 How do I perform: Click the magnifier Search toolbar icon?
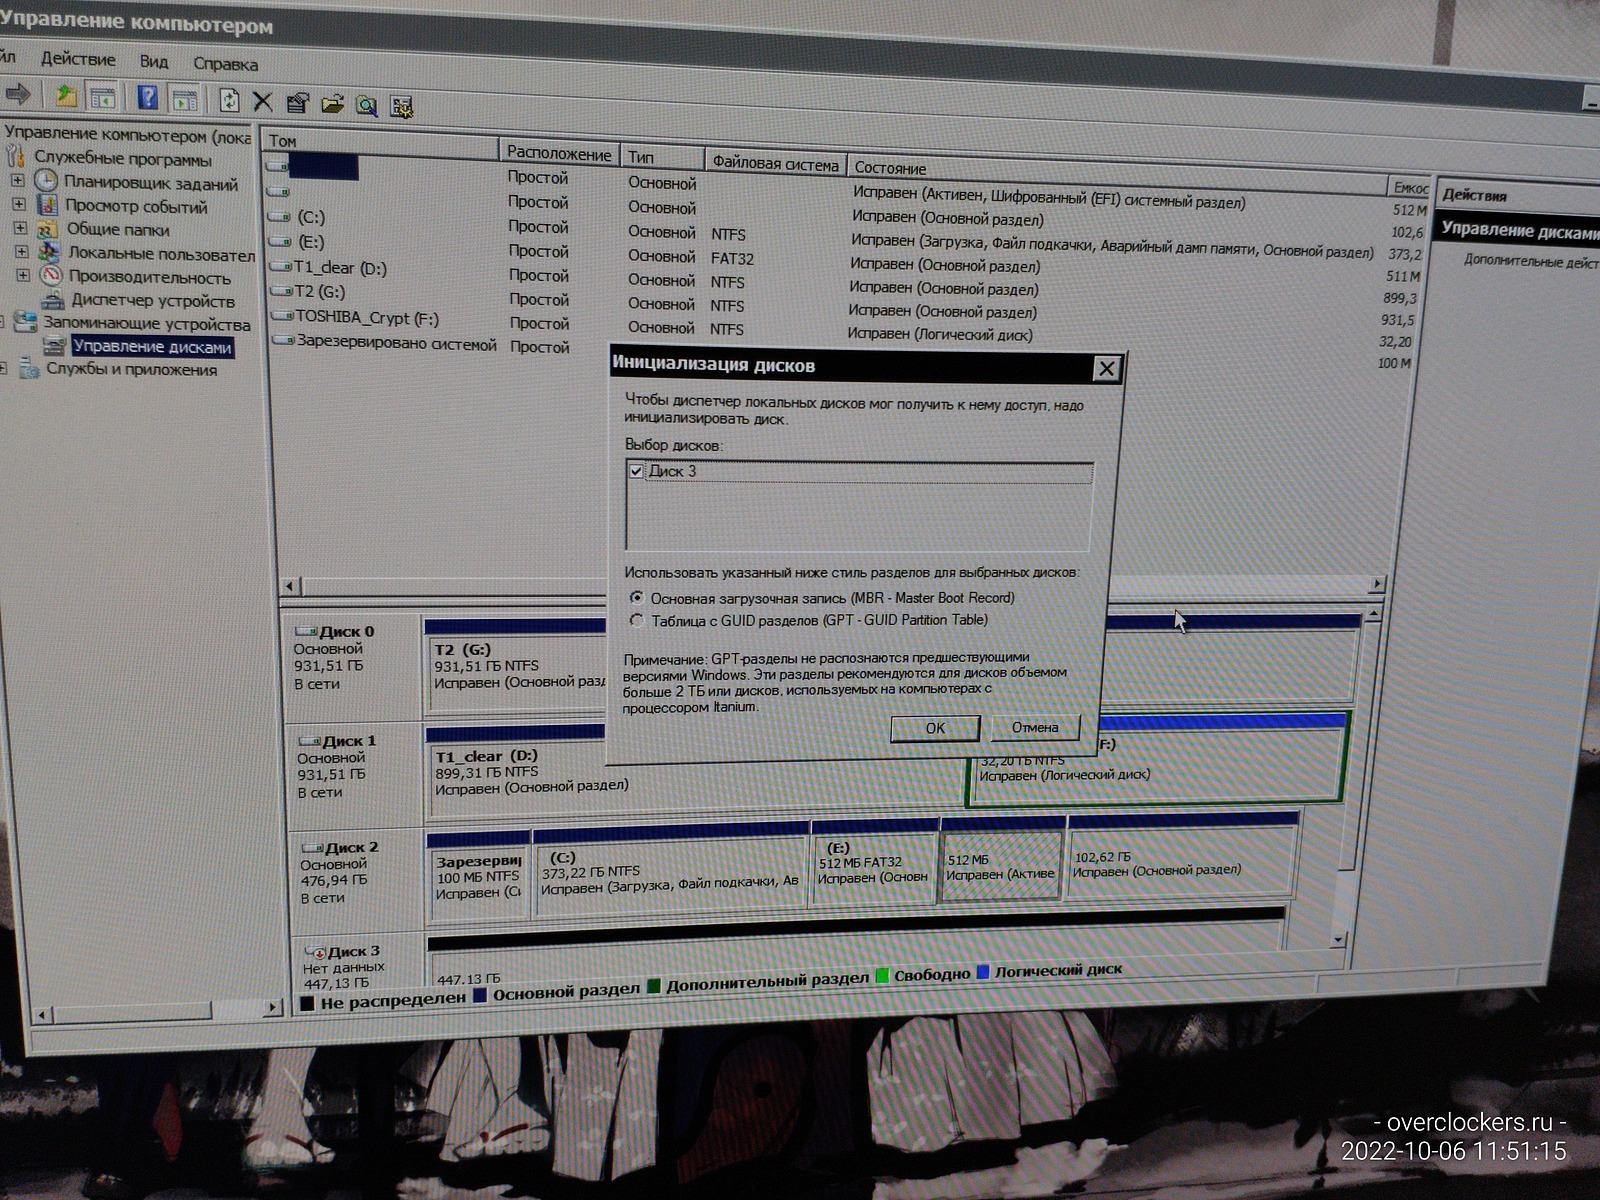367,105
